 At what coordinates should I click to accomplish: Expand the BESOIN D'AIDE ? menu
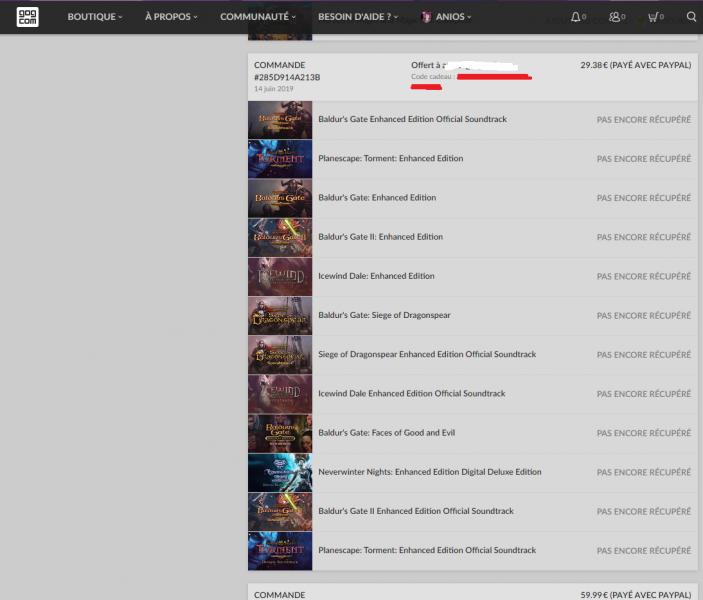pos(358,17)
